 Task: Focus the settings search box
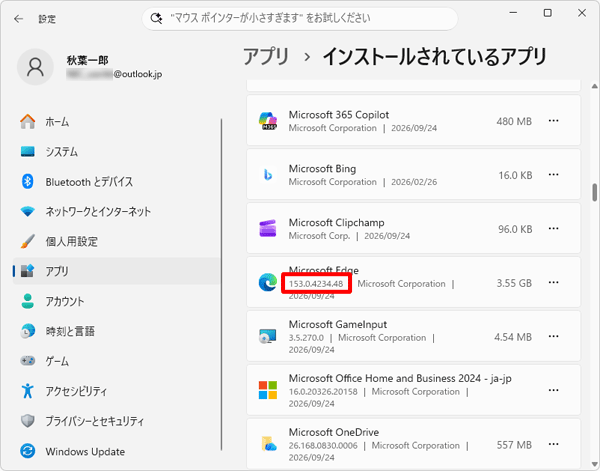pos(300,18)
